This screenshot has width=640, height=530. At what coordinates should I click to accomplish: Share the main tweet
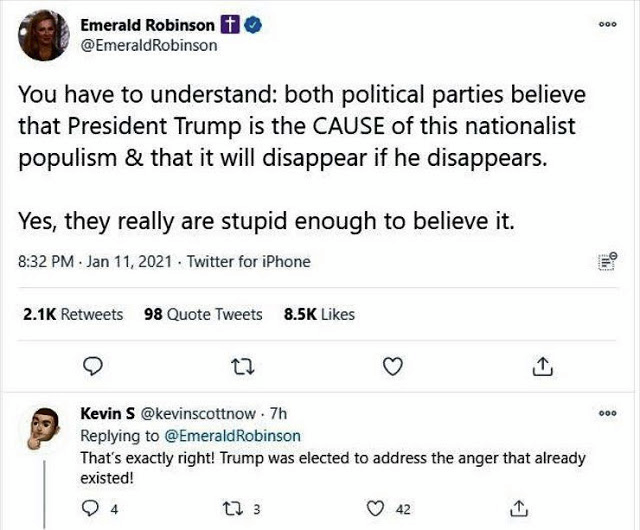[x=543, y=367]
